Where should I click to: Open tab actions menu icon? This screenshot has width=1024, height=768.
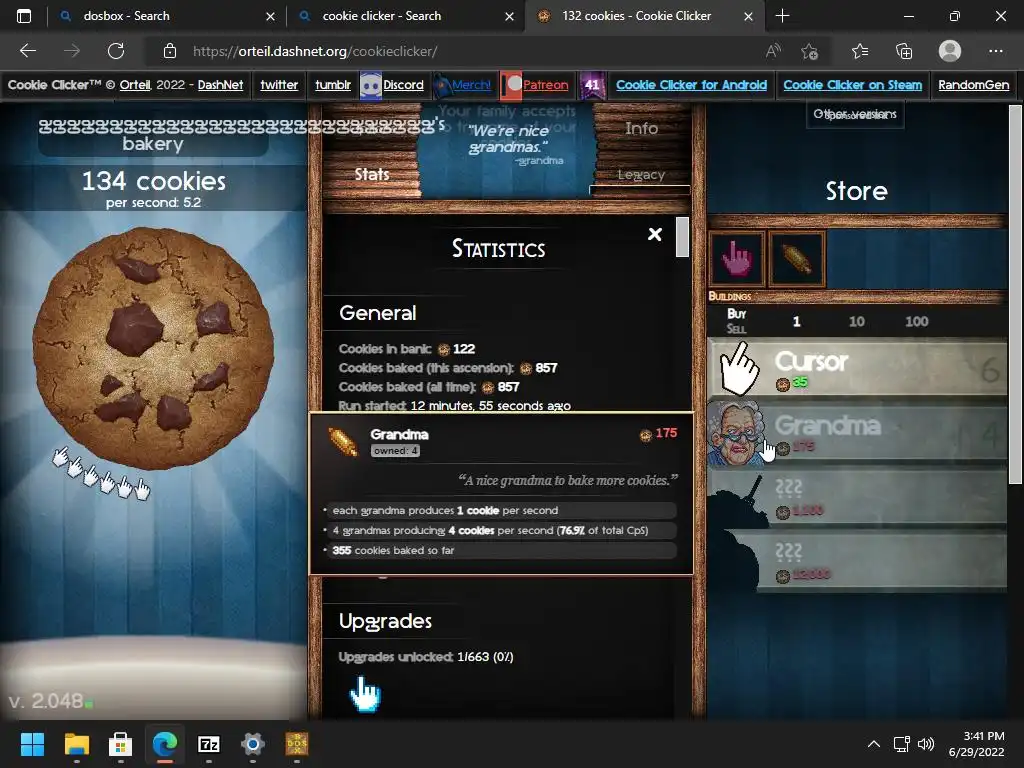[24, 16]
